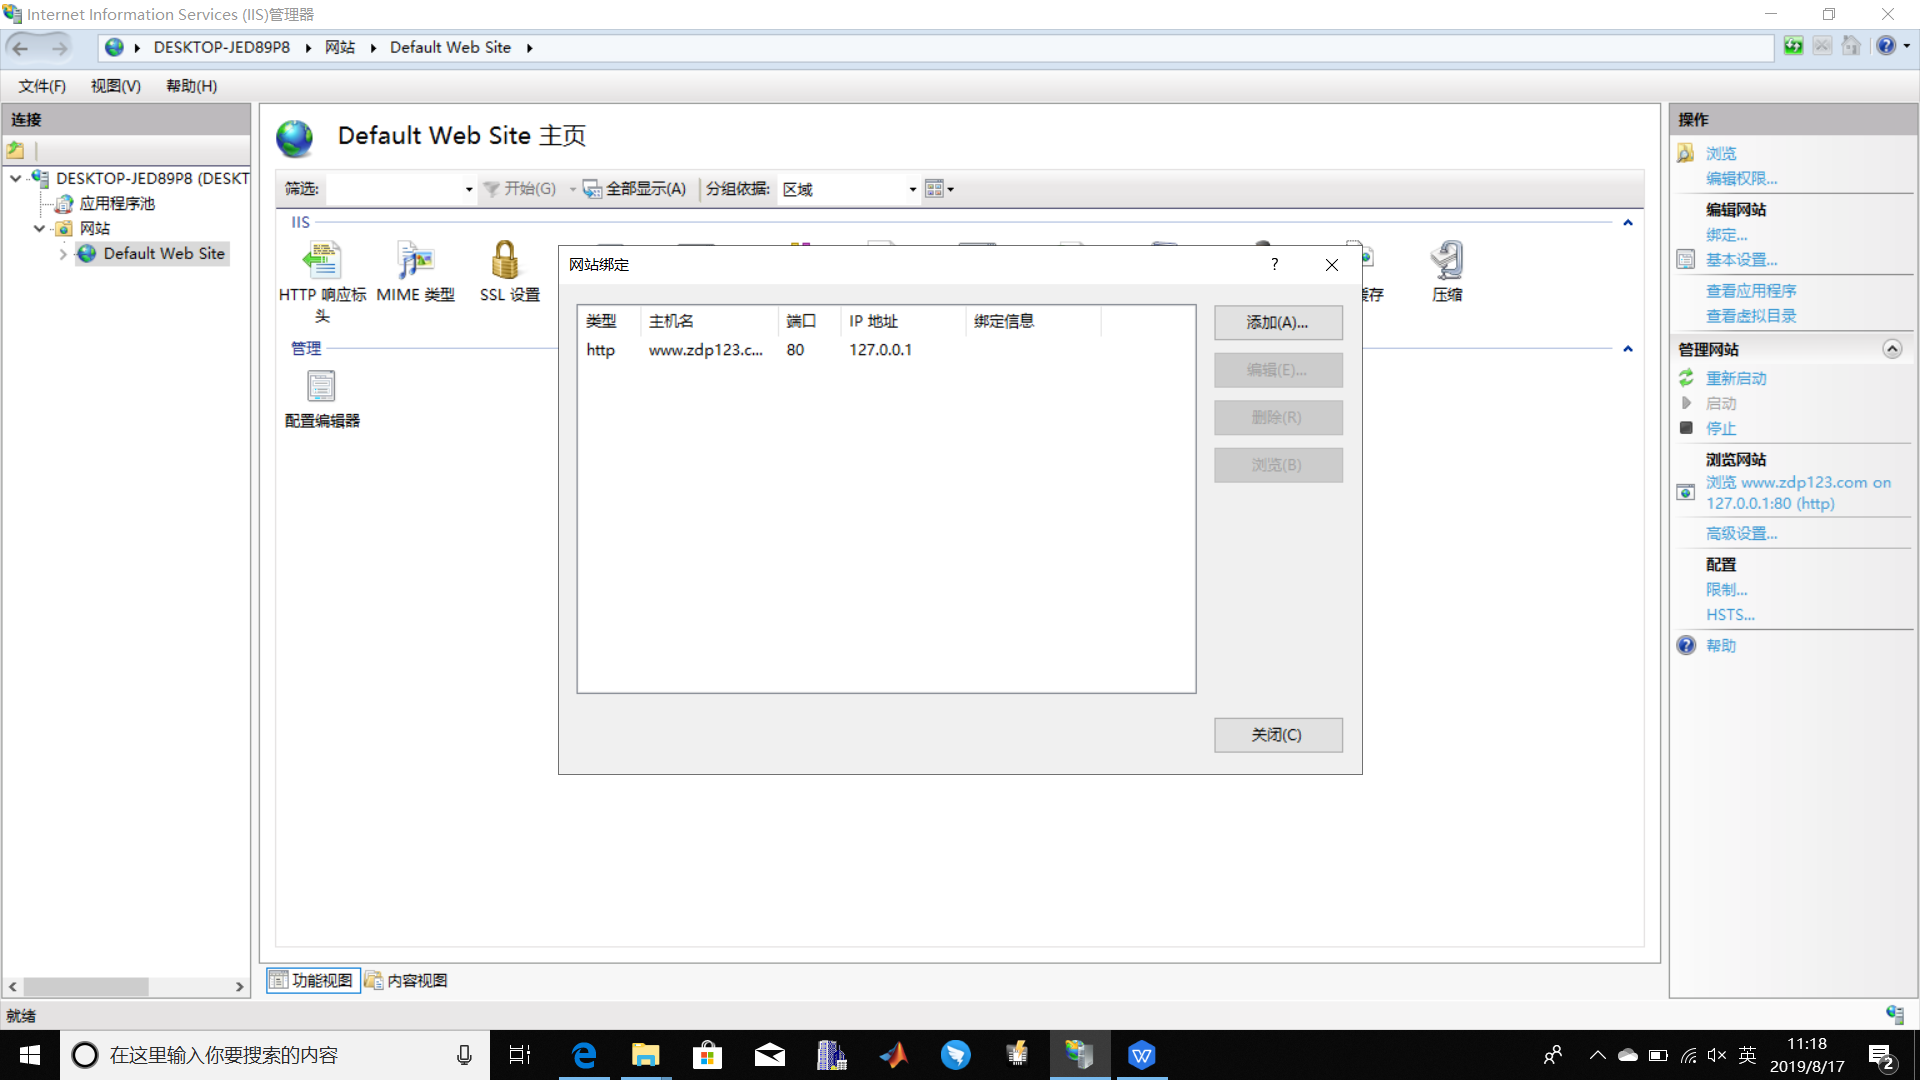Image resolution: width=1920 pixels, height=1080 pixels.
Task: Open Task View from taskbar
Action: pyautogui.click(x=520, y=1055)
